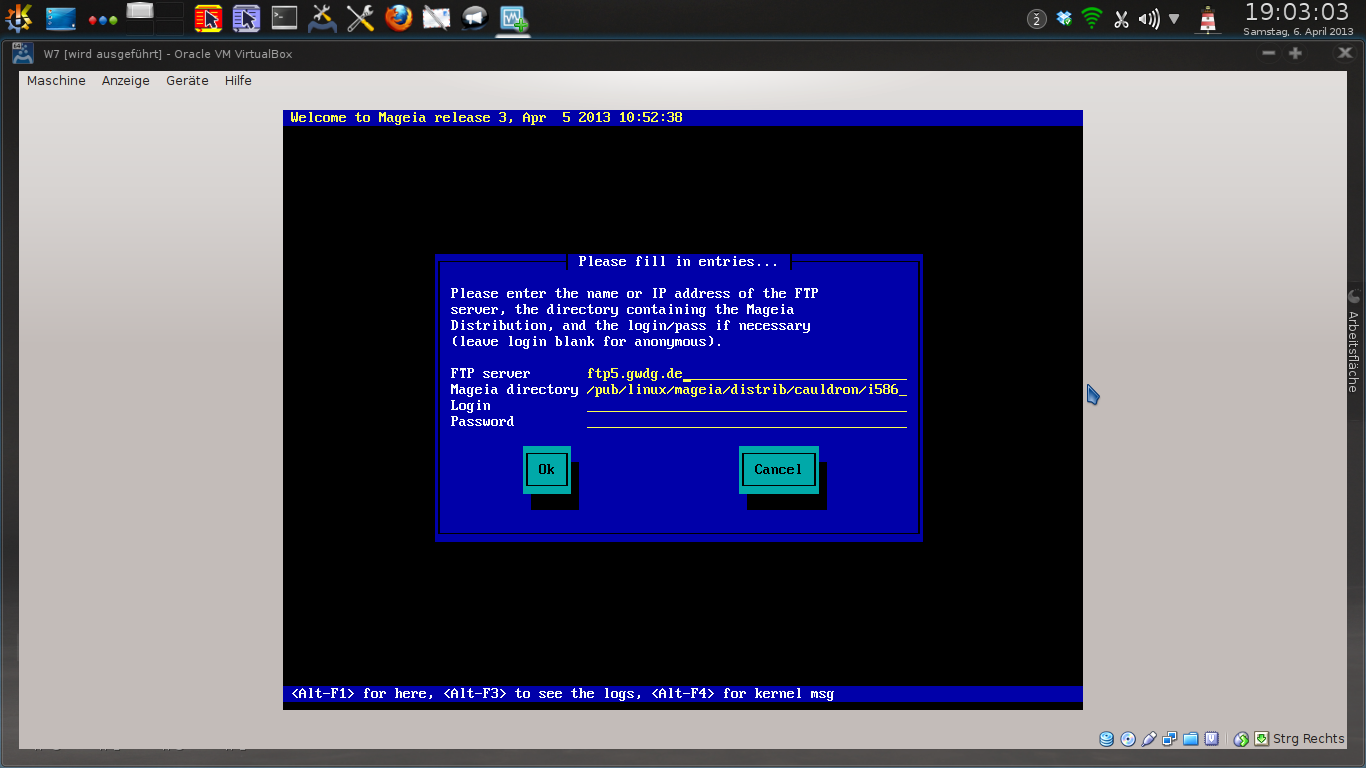Click VirtualBox virtualization chip indicator
The image size is (1366, 768).
point(1212,739)
